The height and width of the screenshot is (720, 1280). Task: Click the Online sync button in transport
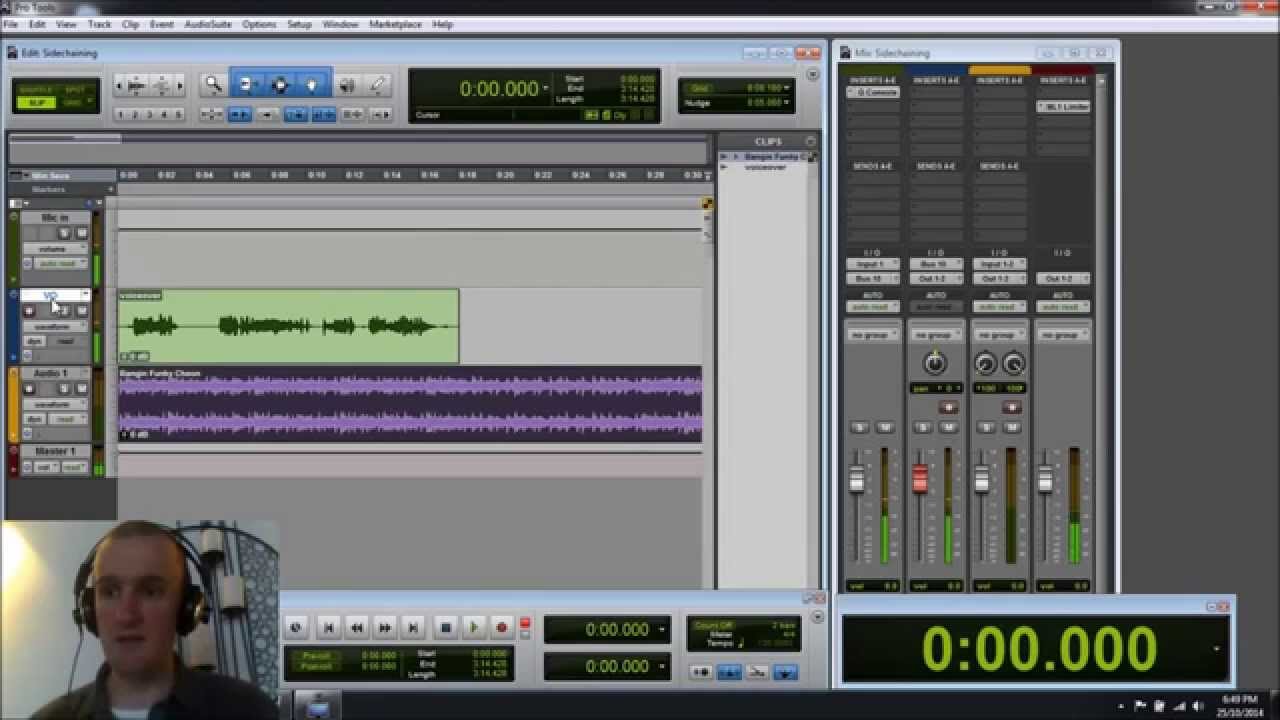295,628
